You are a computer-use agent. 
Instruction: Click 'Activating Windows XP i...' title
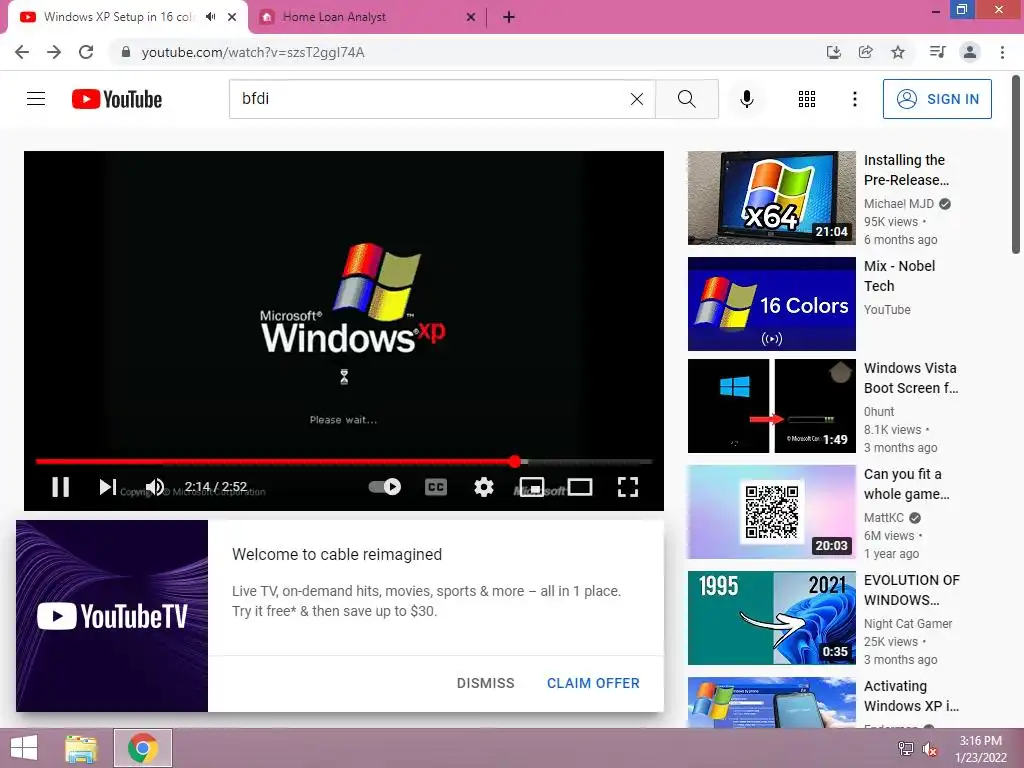(911, 696)
